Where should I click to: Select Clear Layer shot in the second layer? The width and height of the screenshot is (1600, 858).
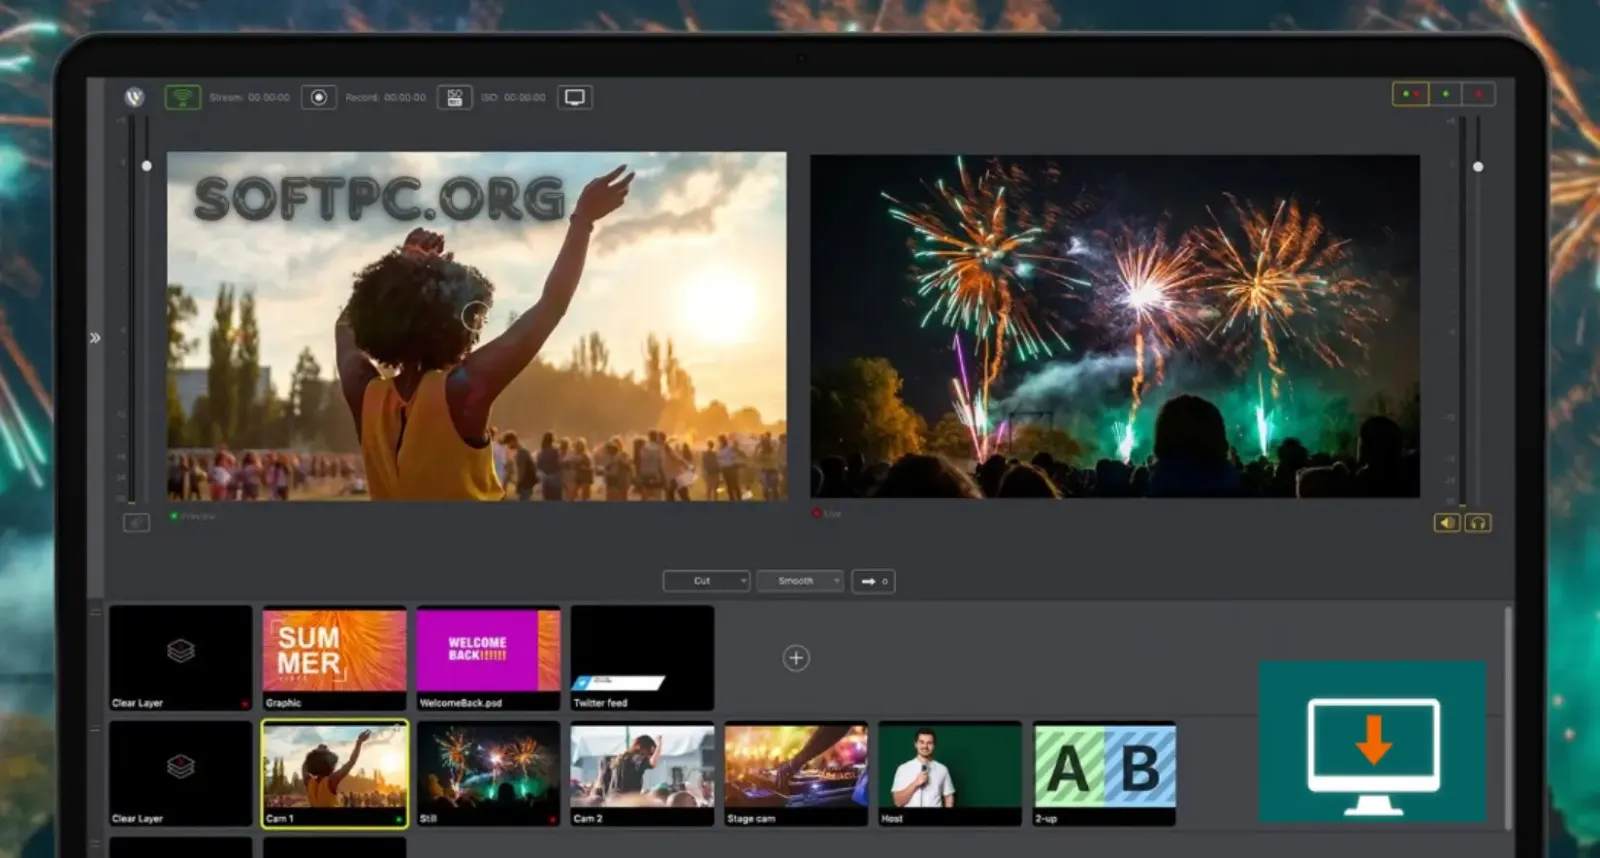click(181, 774)
